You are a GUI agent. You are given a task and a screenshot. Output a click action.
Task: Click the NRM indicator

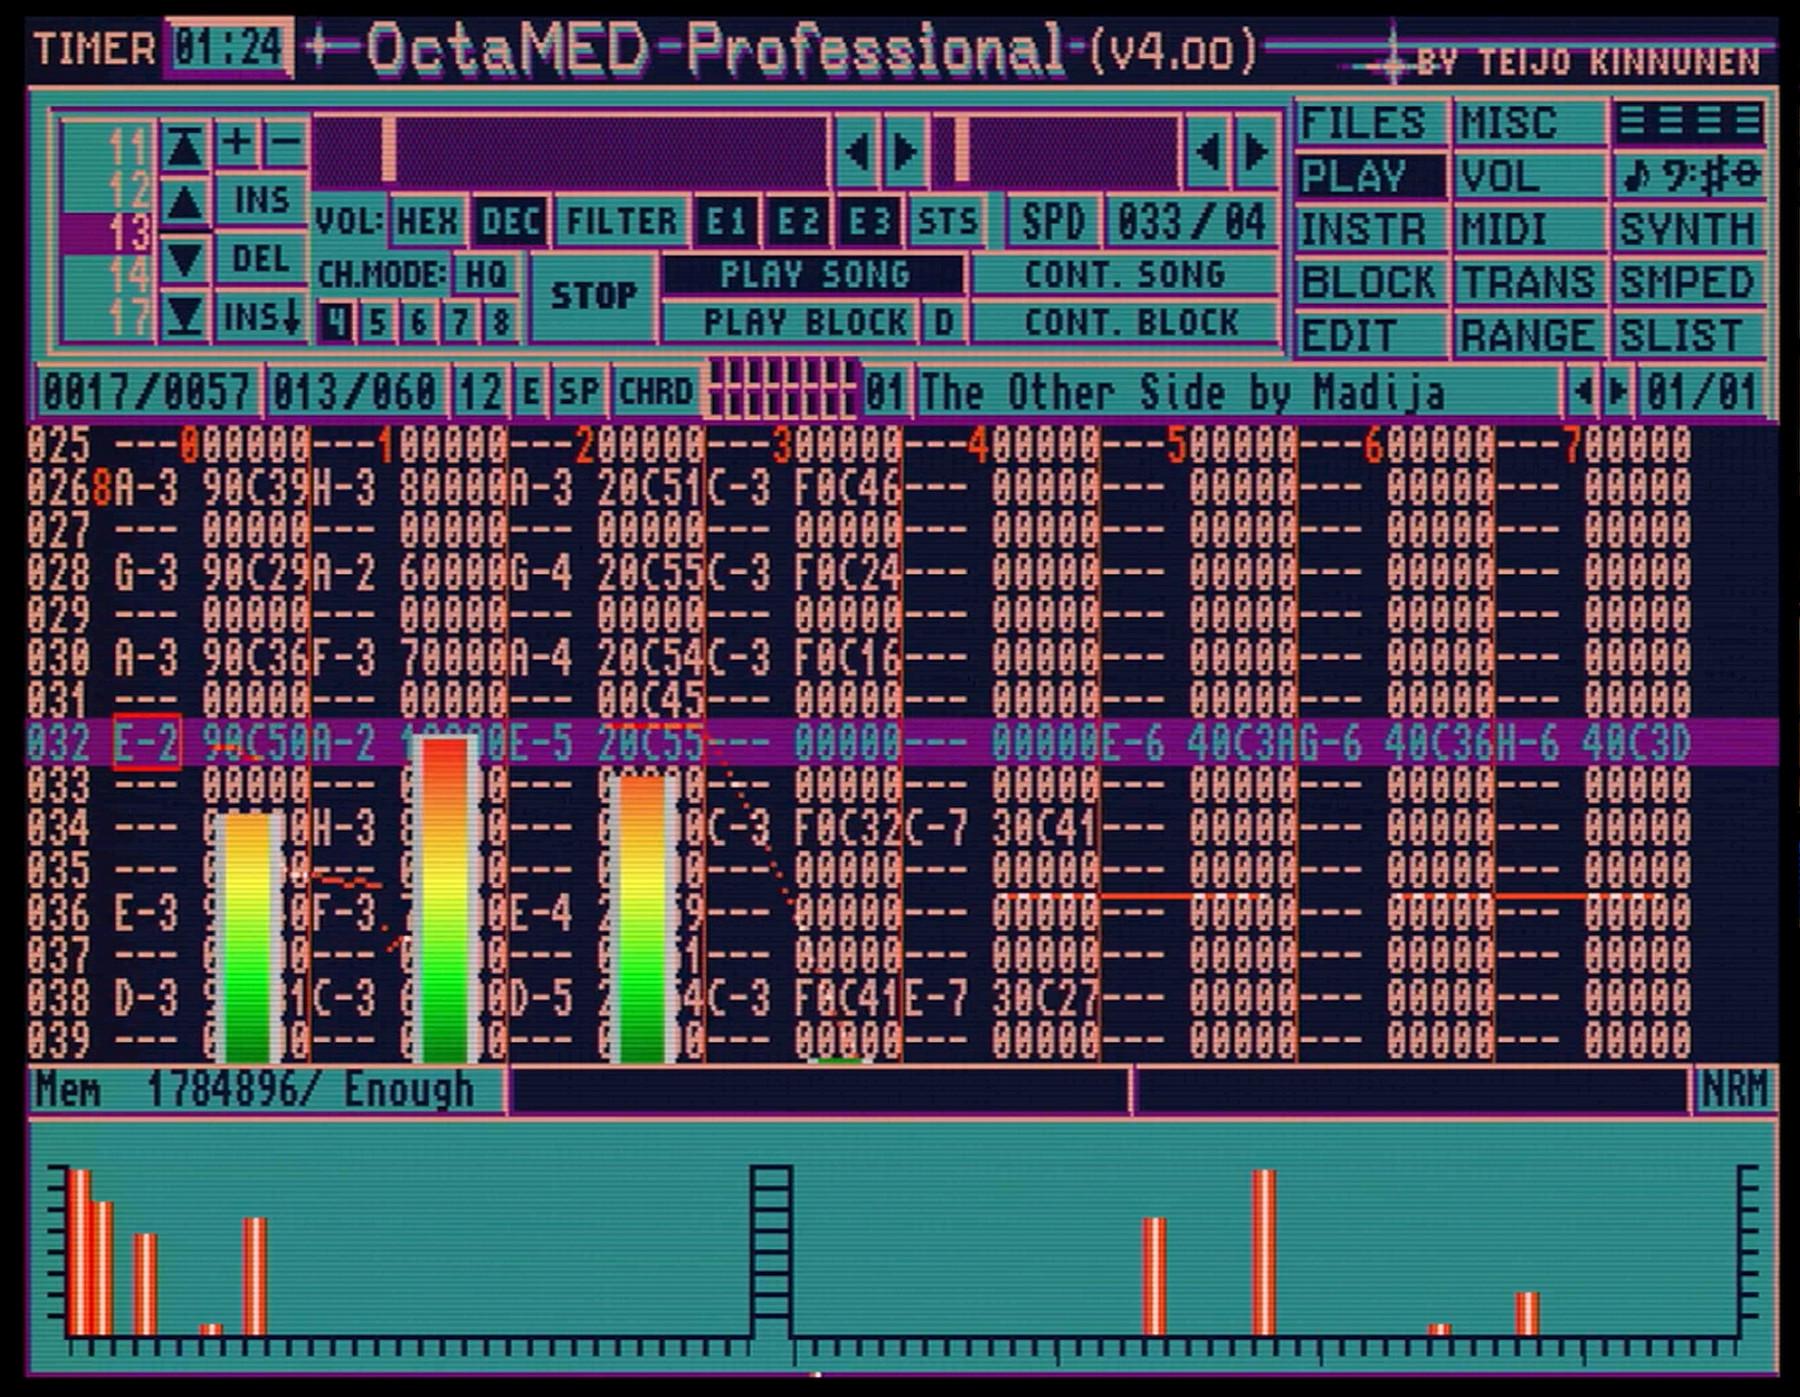click(1734, 1089)
